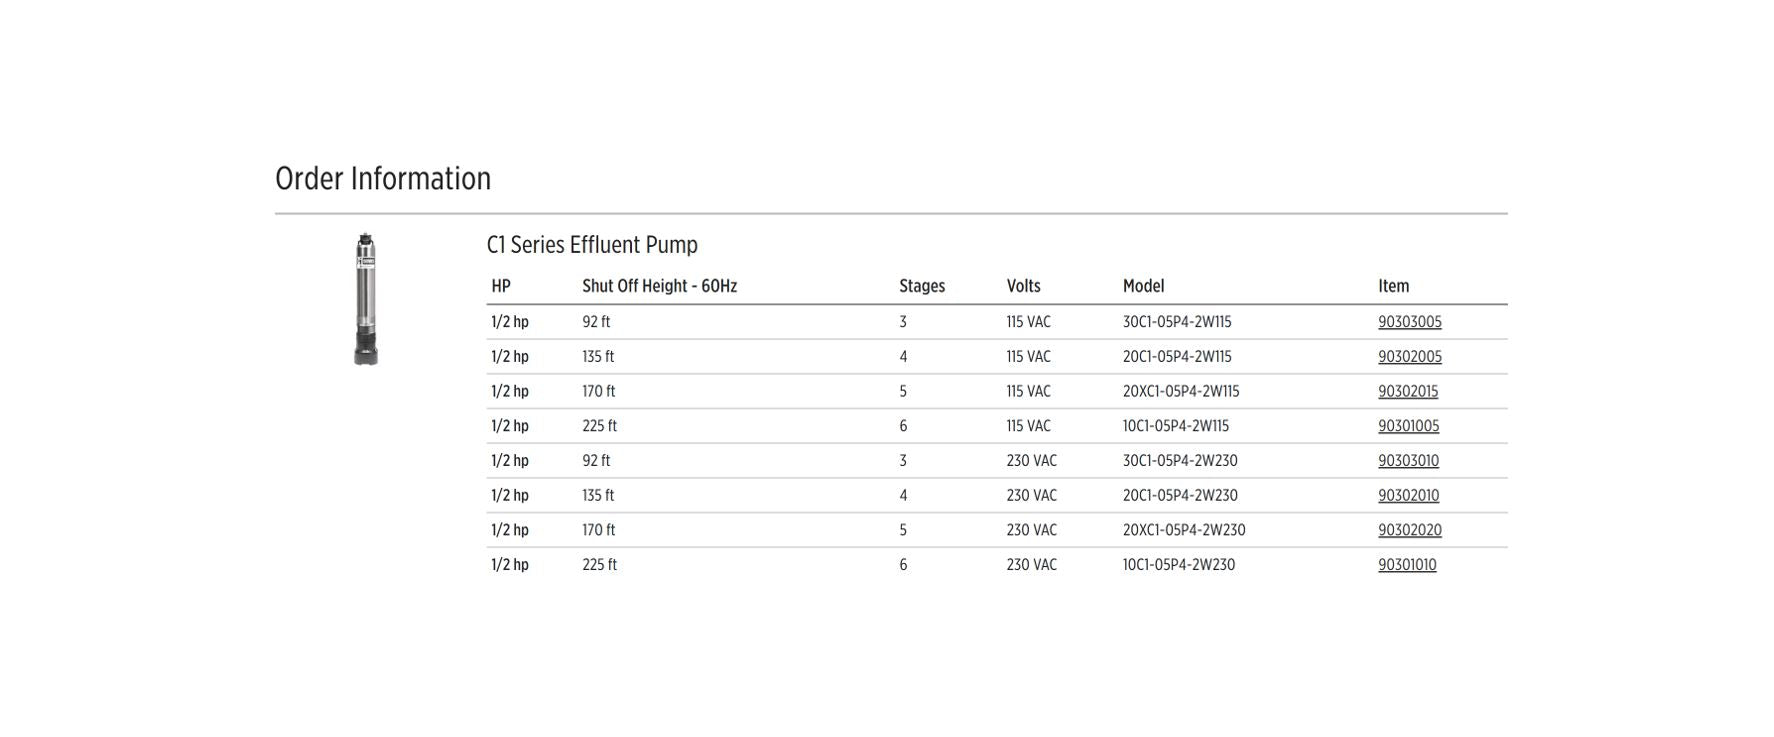Click the Stages column header
1774x737 pixels.
[921, 286]
